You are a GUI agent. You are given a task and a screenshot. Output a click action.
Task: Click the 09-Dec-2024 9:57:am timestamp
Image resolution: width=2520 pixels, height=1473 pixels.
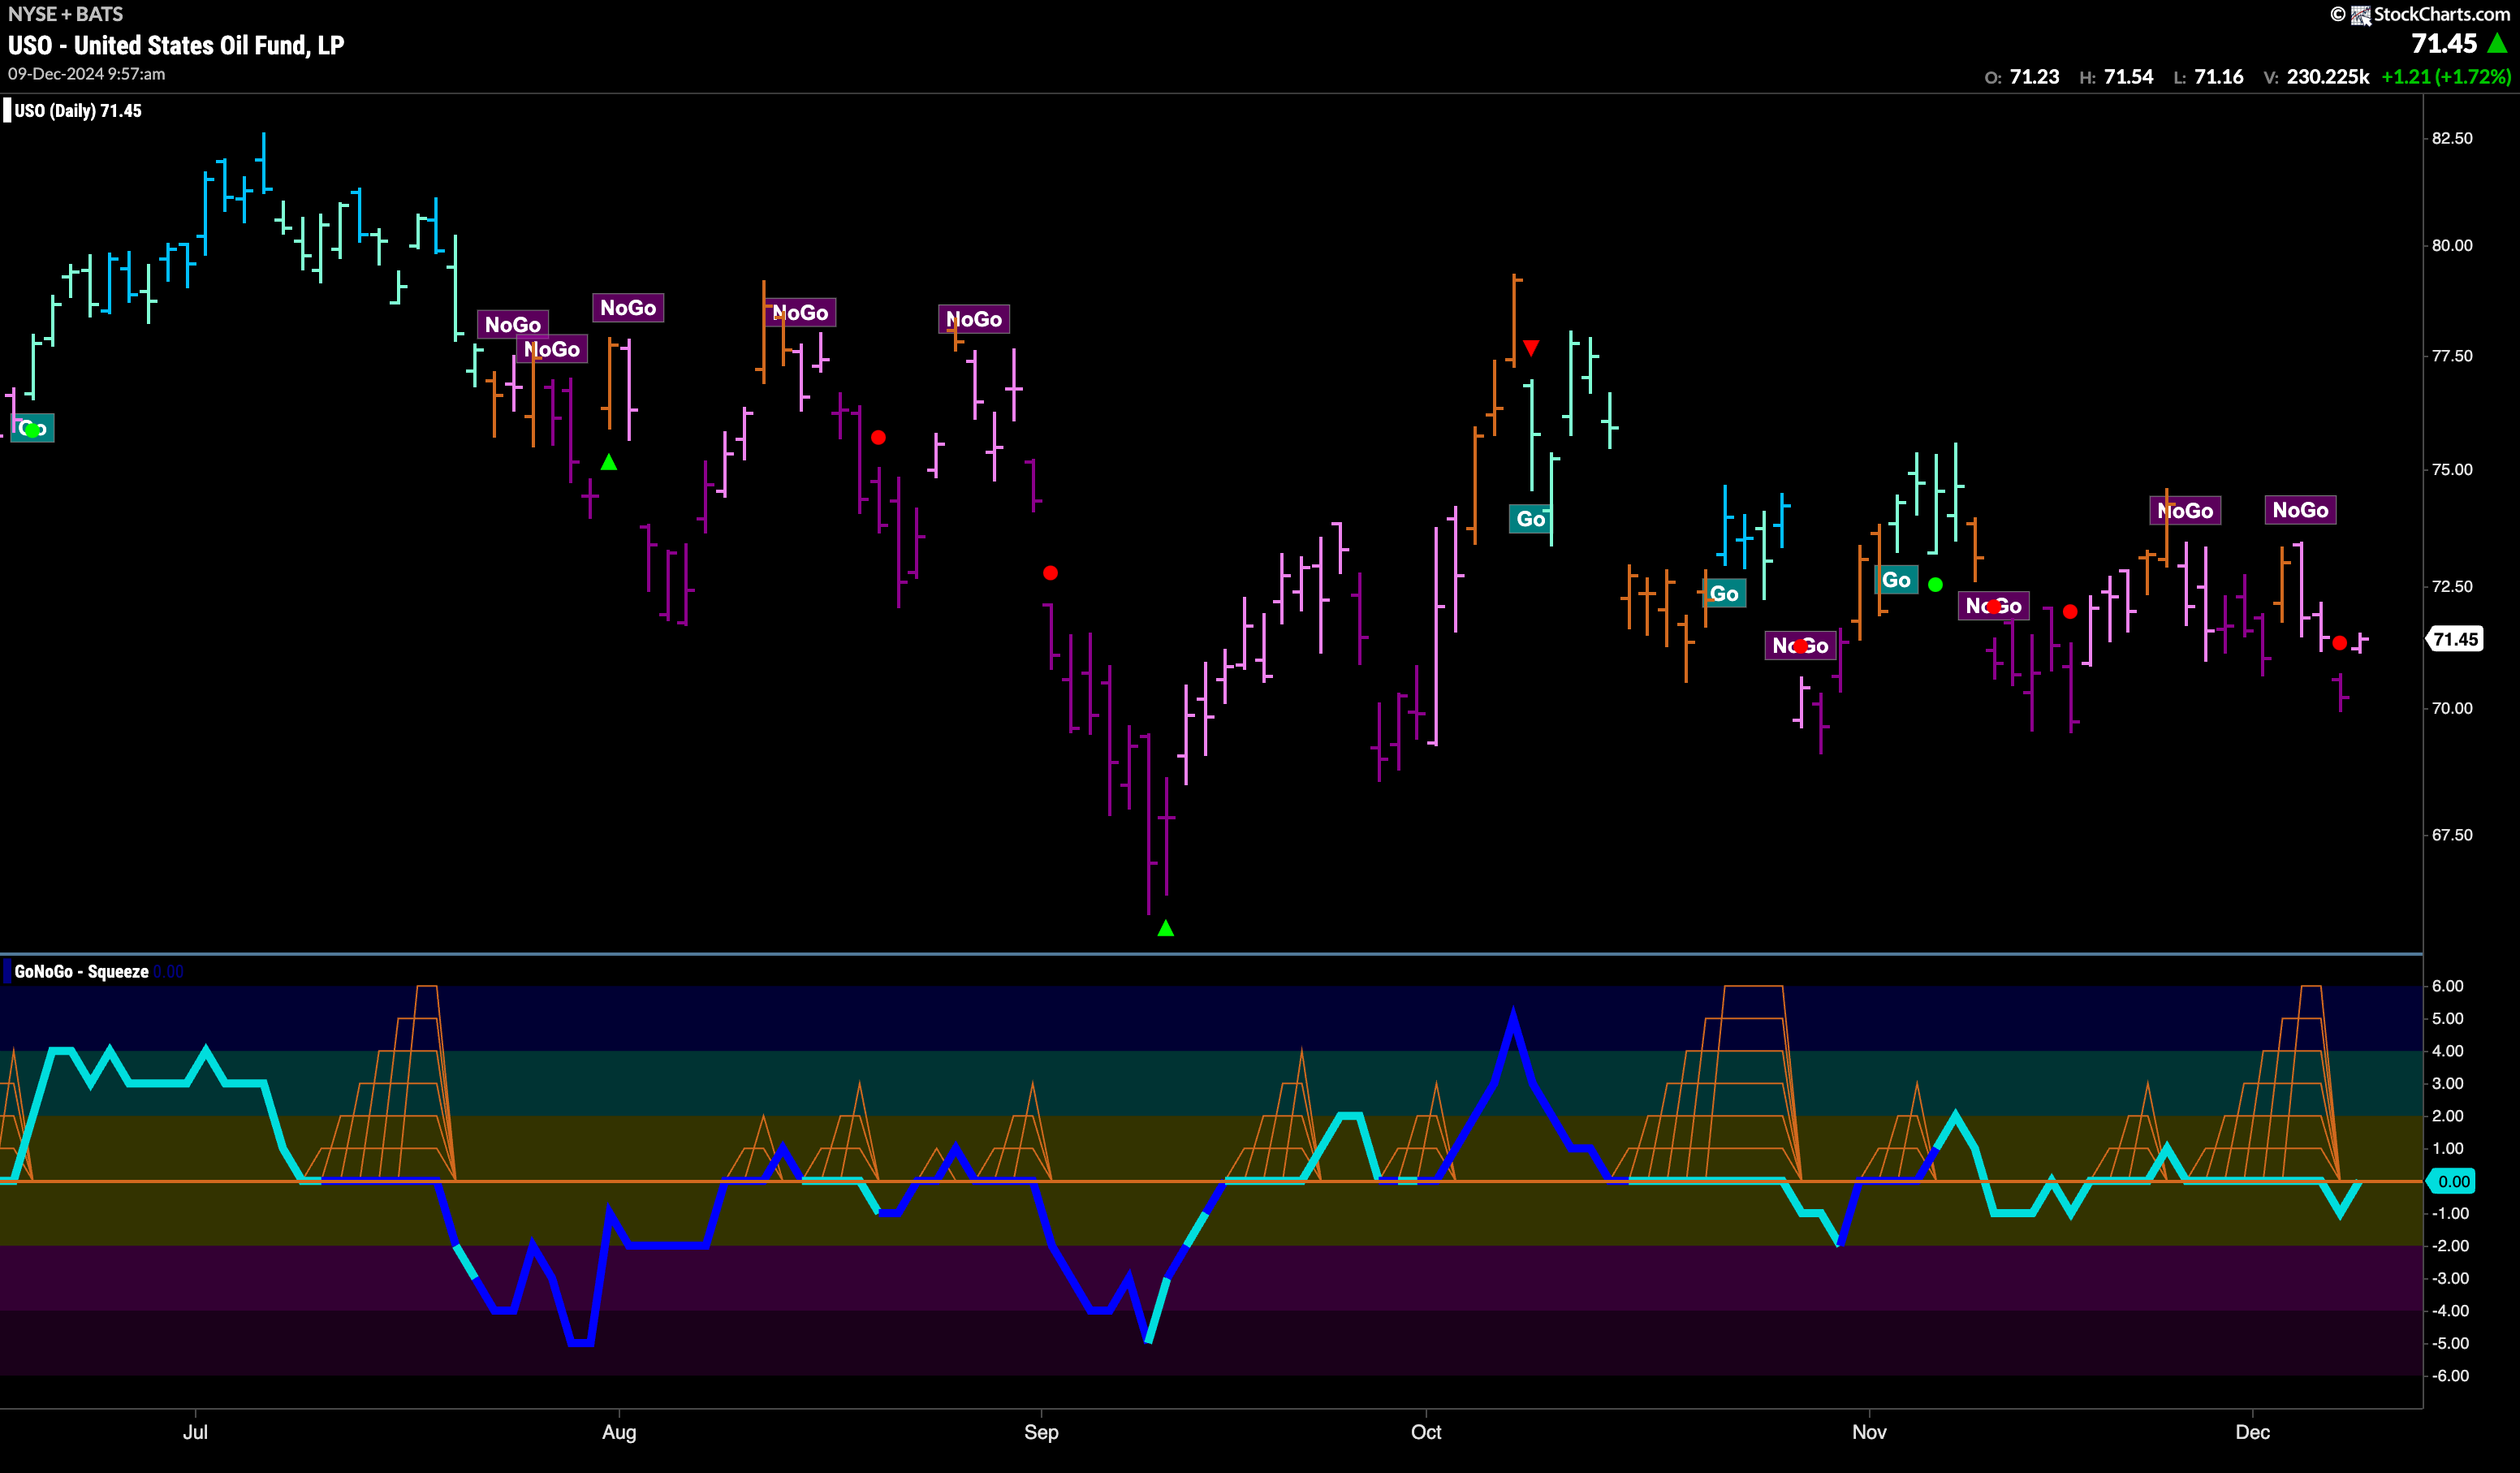pos(87,74)
